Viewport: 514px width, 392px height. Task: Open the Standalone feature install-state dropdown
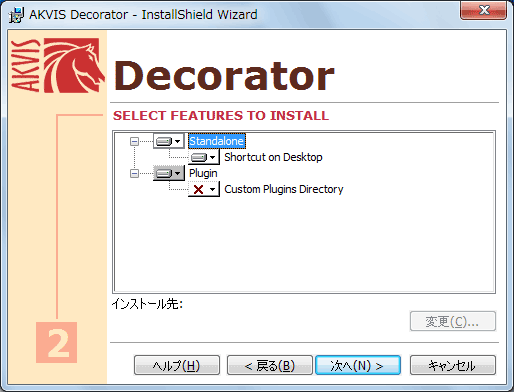(x=169, y=141)
